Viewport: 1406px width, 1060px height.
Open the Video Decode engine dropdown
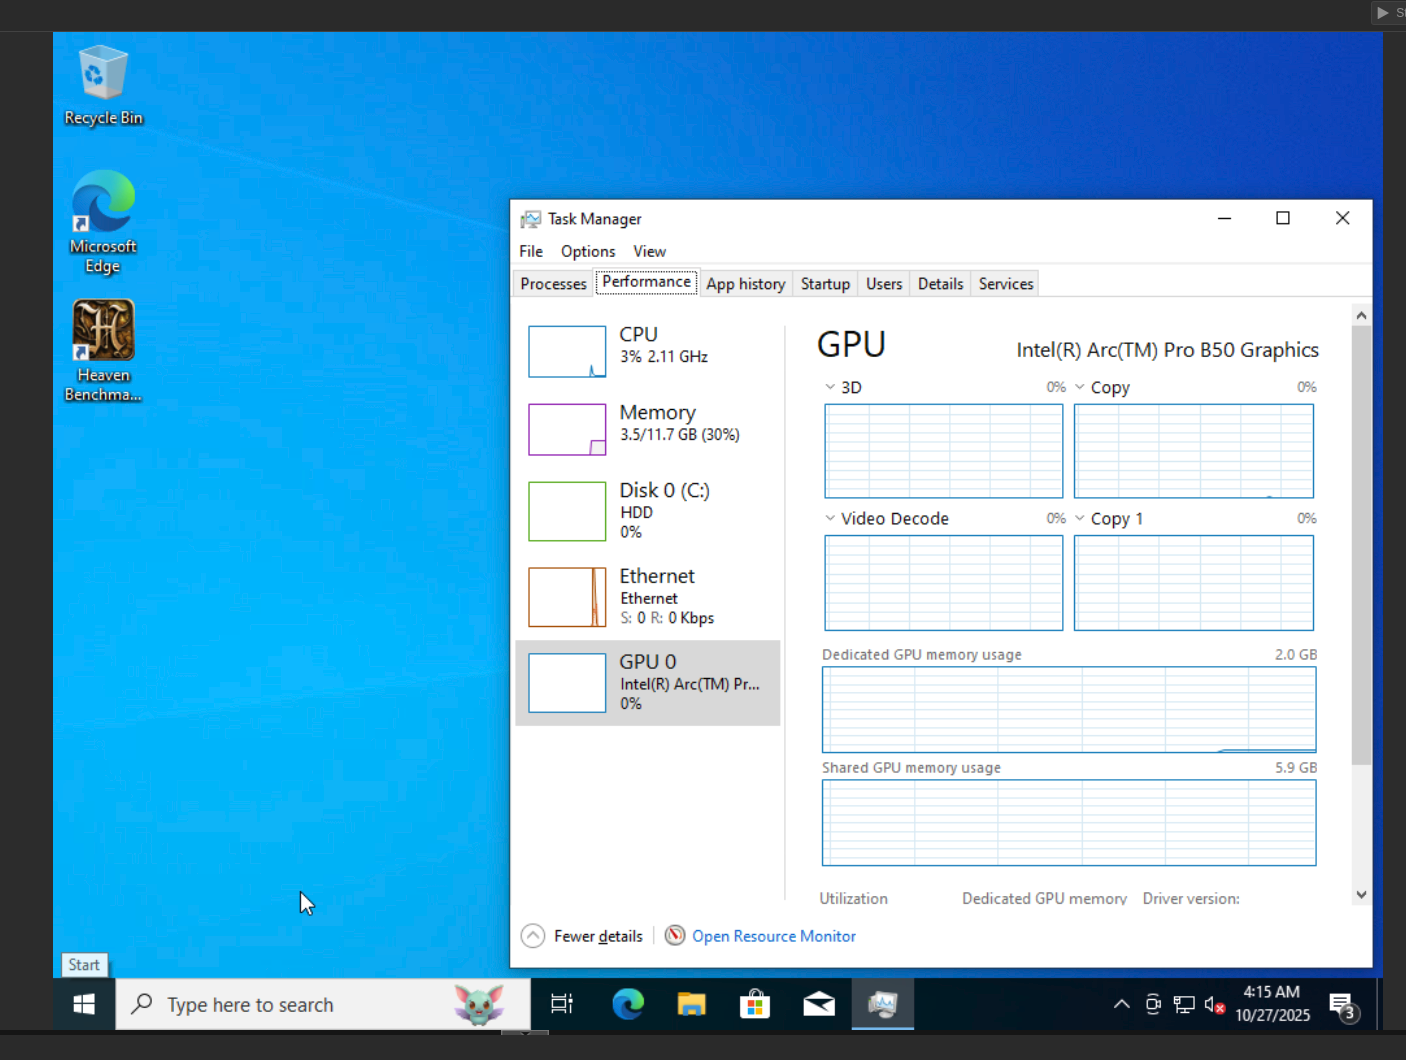click(831, 518)
